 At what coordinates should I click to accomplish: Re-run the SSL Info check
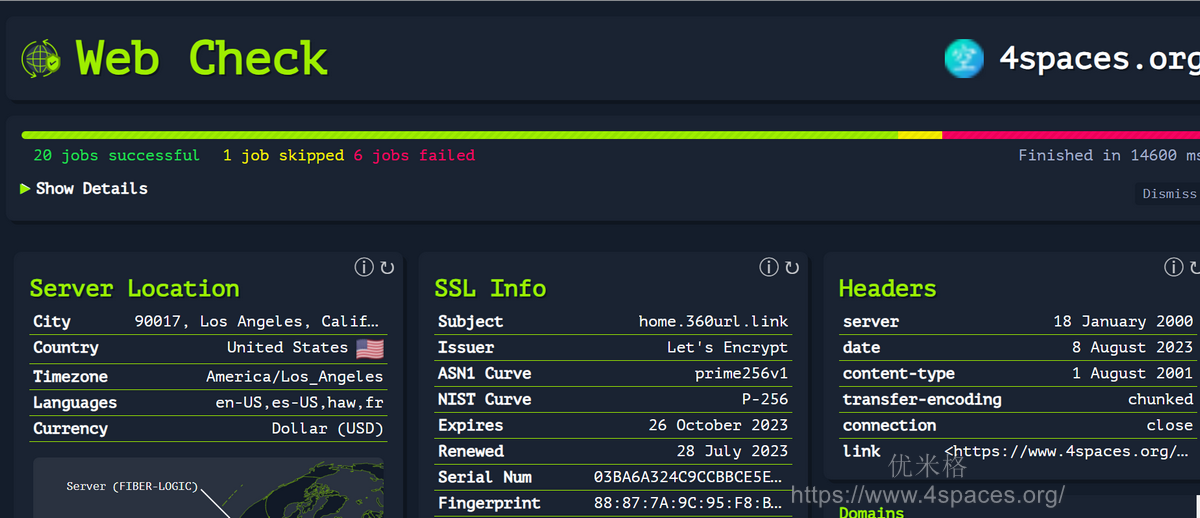(792, 267)
